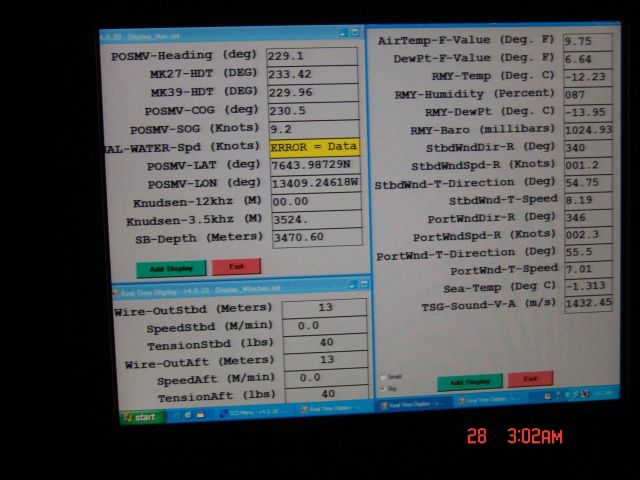Click the RMY-Temp value -12.23

click(x=588, y=77)
